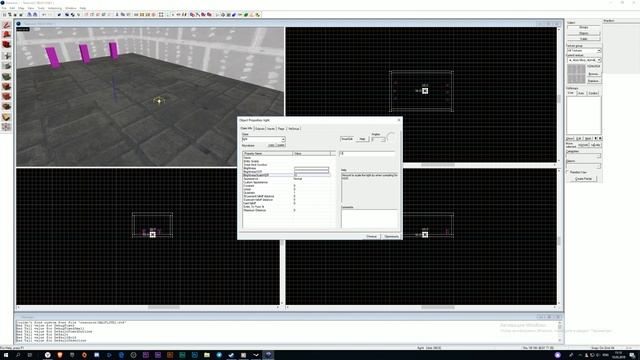Click the dashed square selection-mode icon
Screen dimensions: 640x360
point(161,15)
